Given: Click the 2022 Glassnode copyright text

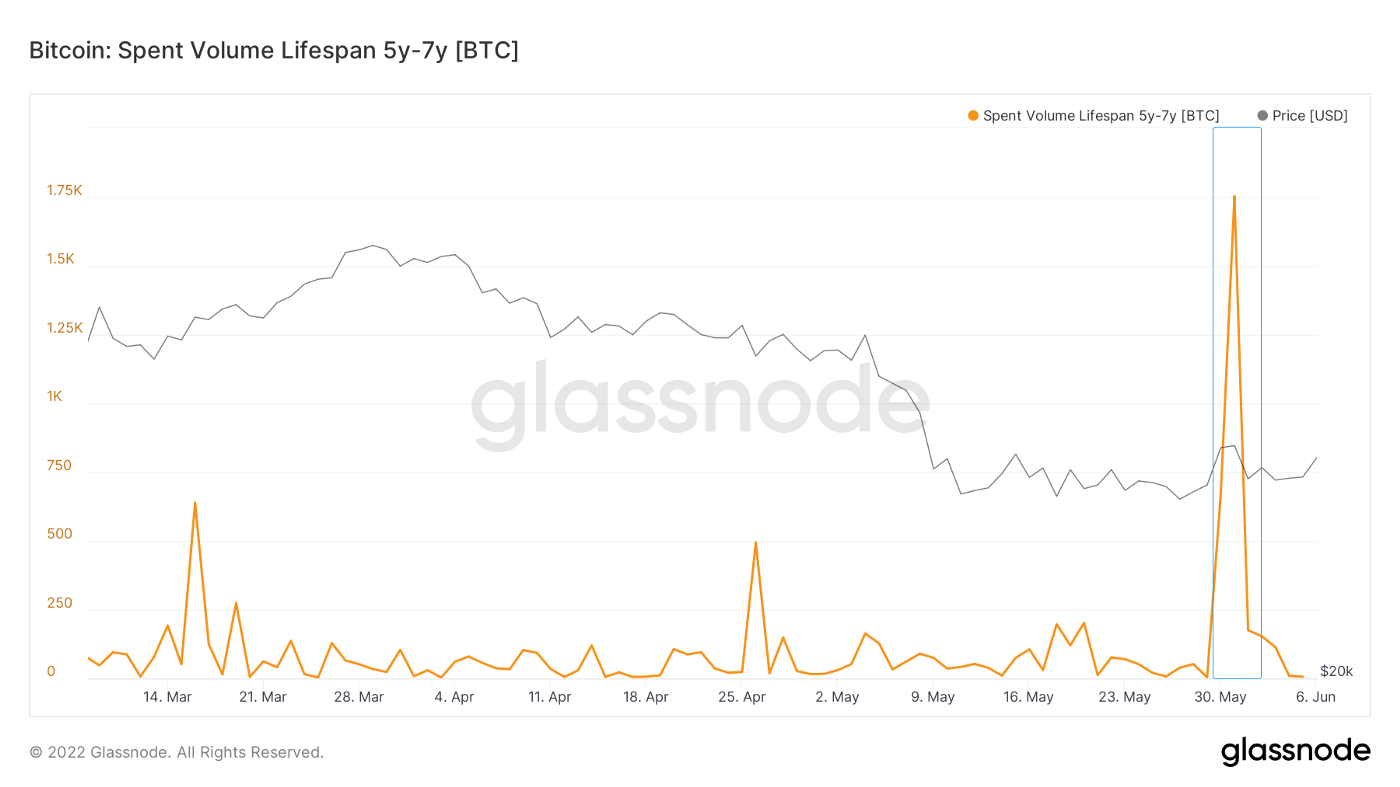Looking at the screenshot, I should coord(176,752).
